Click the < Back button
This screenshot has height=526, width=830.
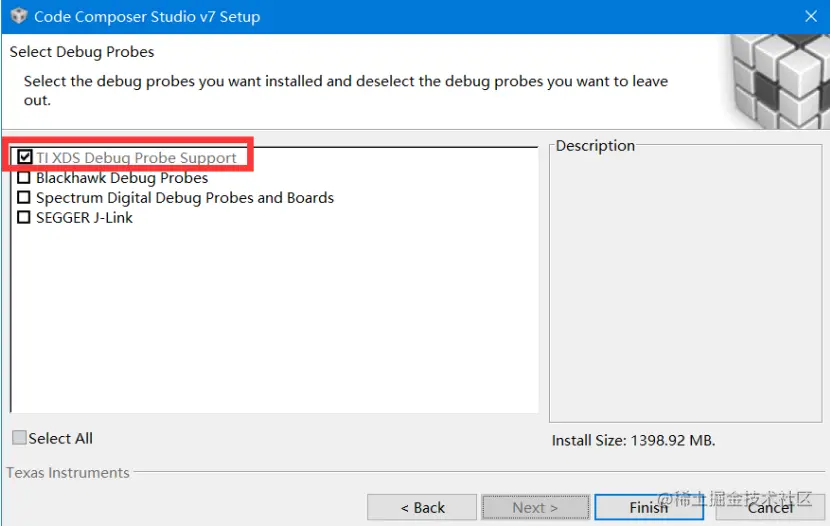coord(422,507)
